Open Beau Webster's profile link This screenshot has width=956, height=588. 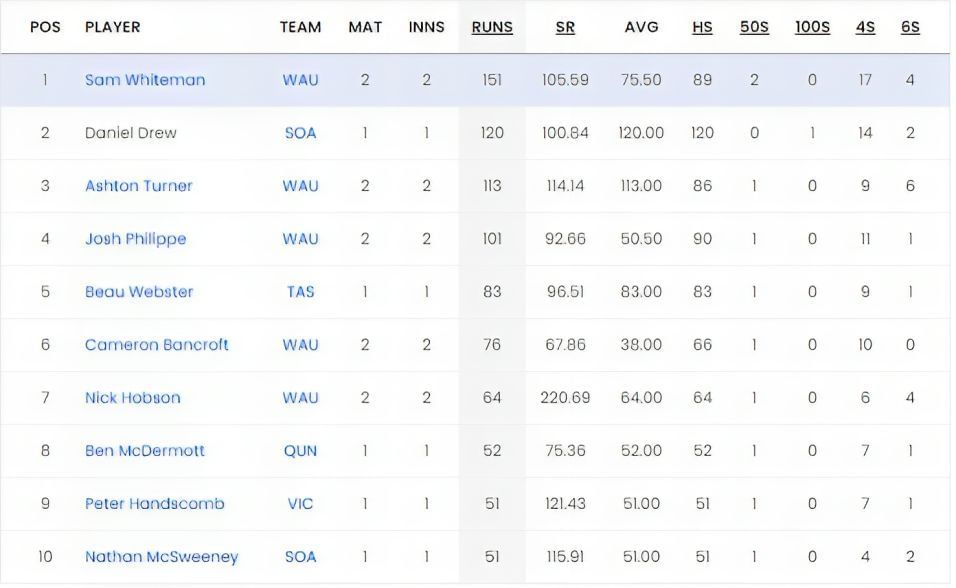[139, 292]
